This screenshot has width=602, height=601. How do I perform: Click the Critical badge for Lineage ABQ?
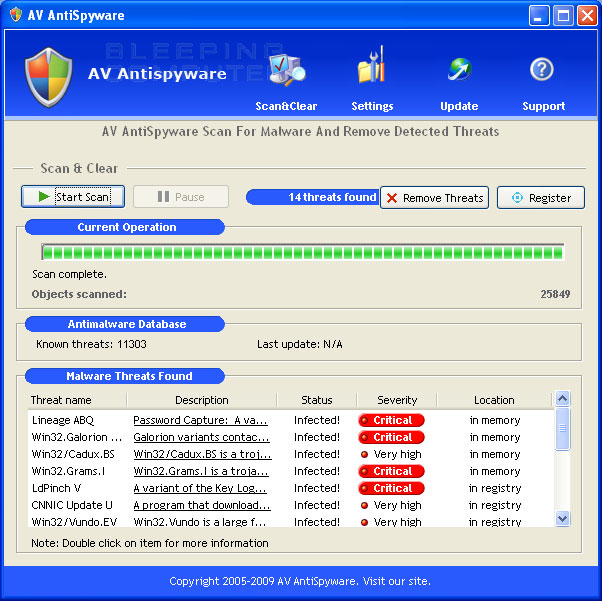391,420
